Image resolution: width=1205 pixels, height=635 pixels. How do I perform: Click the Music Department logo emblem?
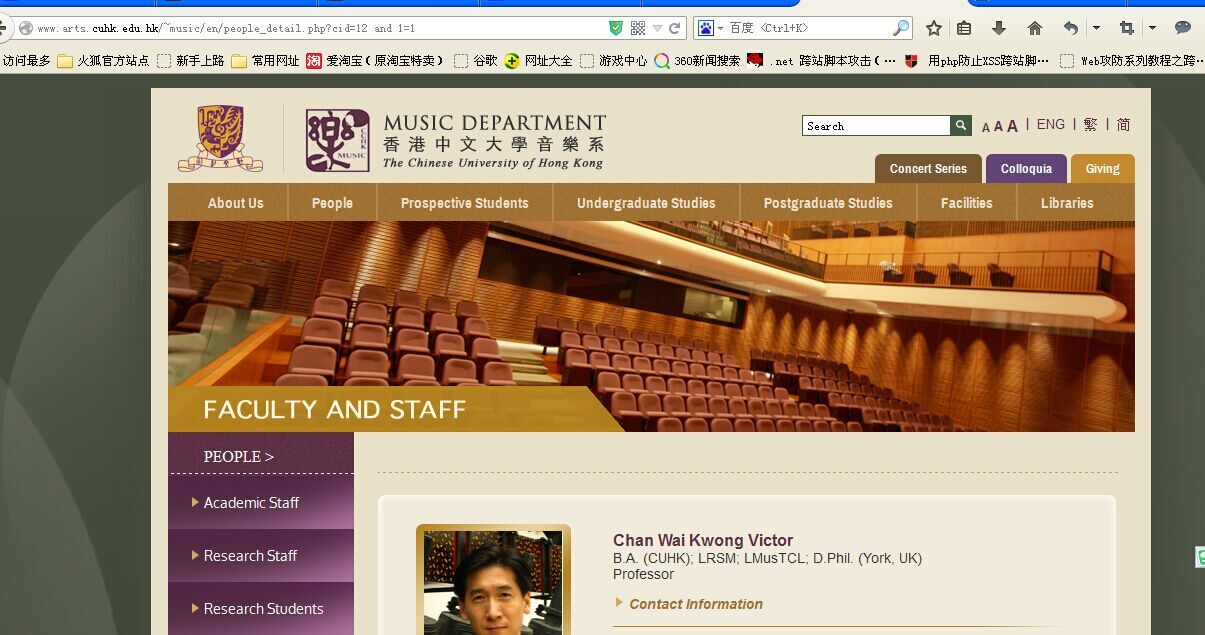pos(337,141)
